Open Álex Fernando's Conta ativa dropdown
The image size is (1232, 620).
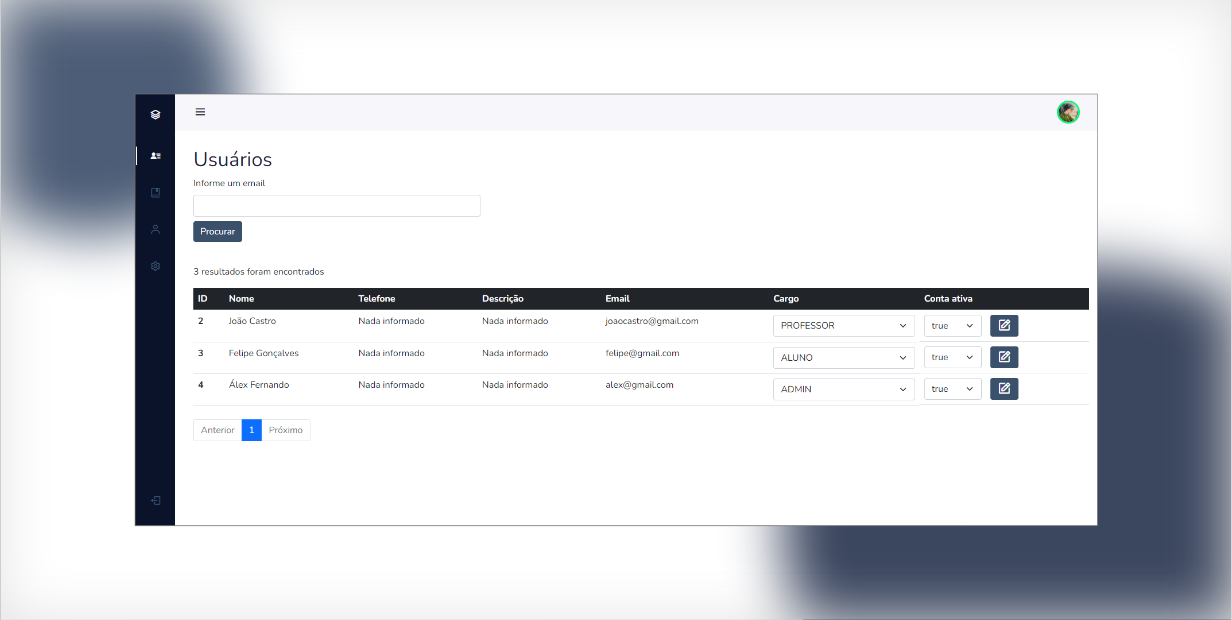click(x=953, y=389)
